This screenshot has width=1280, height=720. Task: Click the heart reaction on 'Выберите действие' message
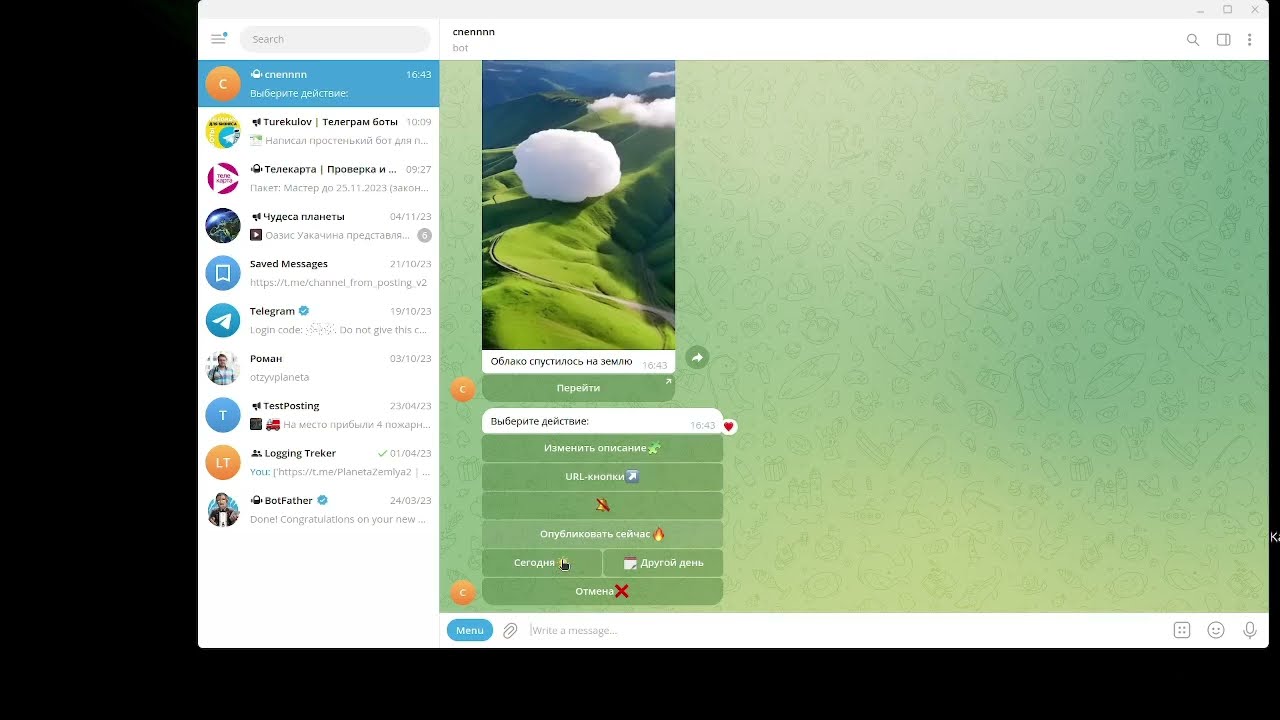[x=728, y=426]
